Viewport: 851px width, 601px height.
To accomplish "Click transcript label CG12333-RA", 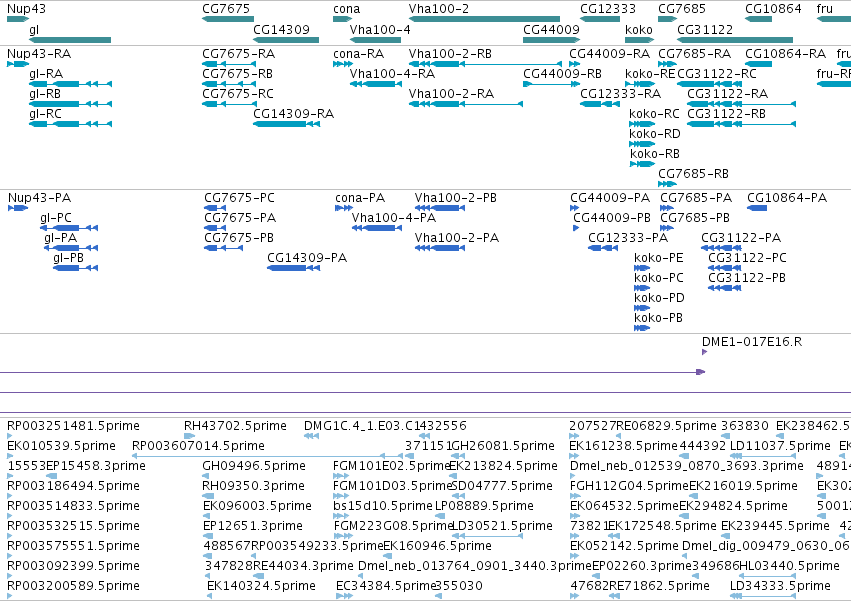I will pyautogui.click(x=620, y=94).
